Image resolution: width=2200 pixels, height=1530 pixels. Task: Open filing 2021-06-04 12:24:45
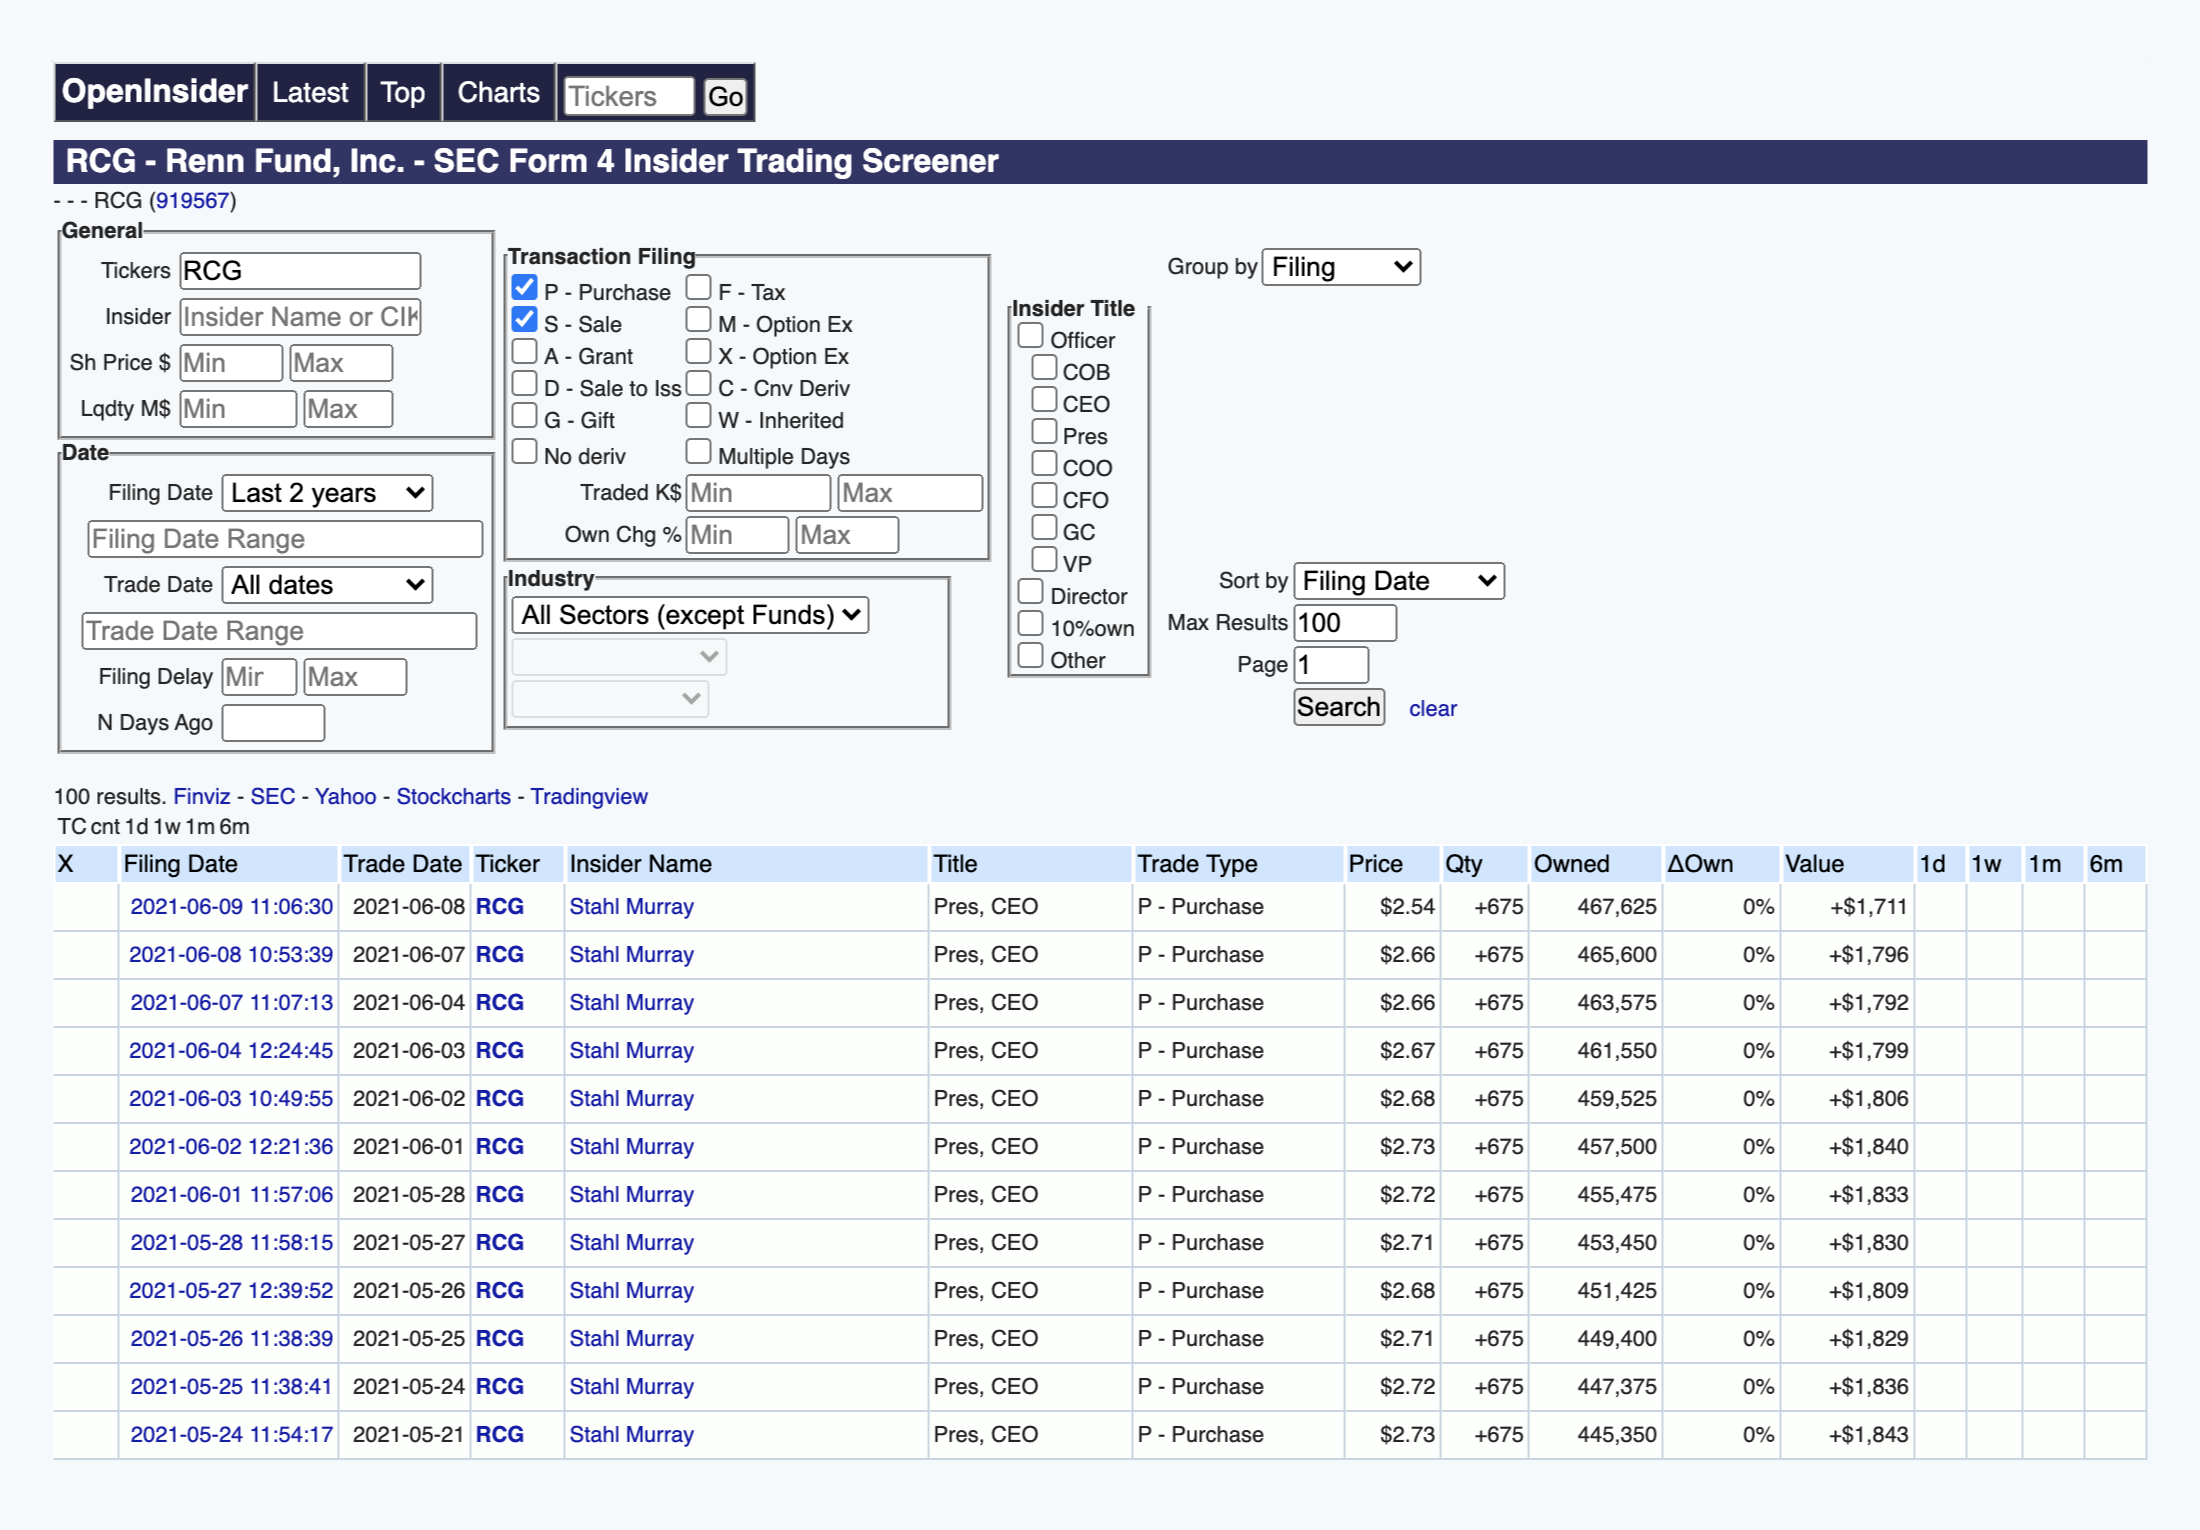(231, 1051)
